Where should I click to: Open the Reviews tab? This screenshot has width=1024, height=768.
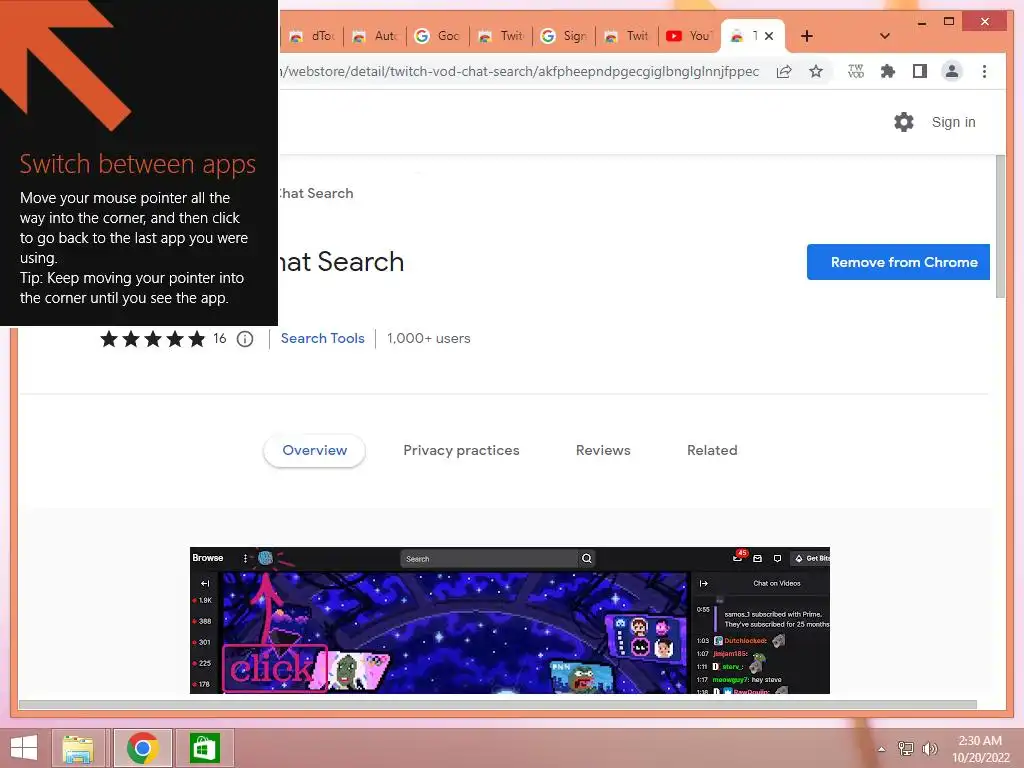[x=603, y=450]
